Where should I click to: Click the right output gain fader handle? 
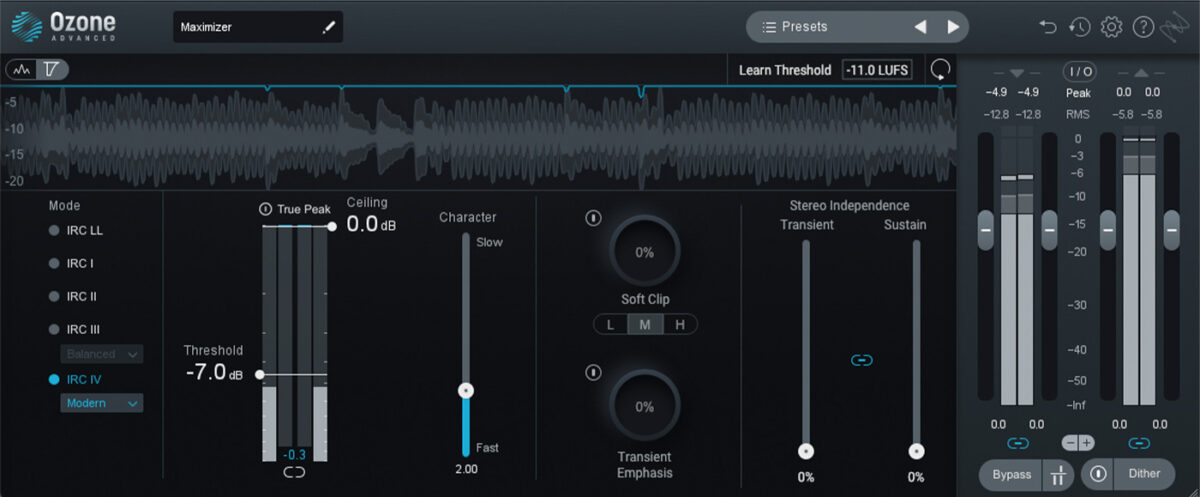coord(1172,230)
